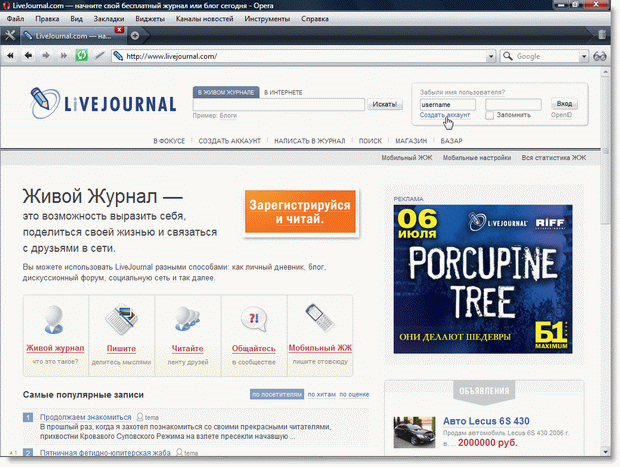Screen dimensions: 620x467
Task: Click into the LiveJournal search field
Action: [279, 104]
